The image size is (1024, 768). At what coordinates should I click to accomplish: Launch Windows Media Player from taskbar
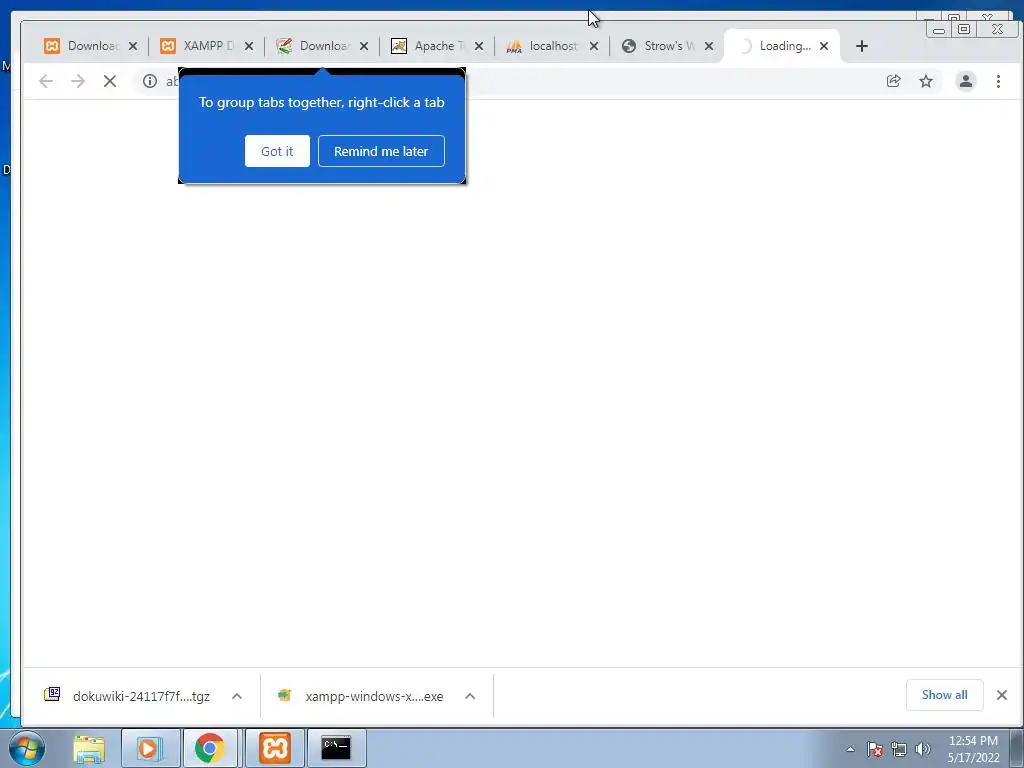(150, 748)
